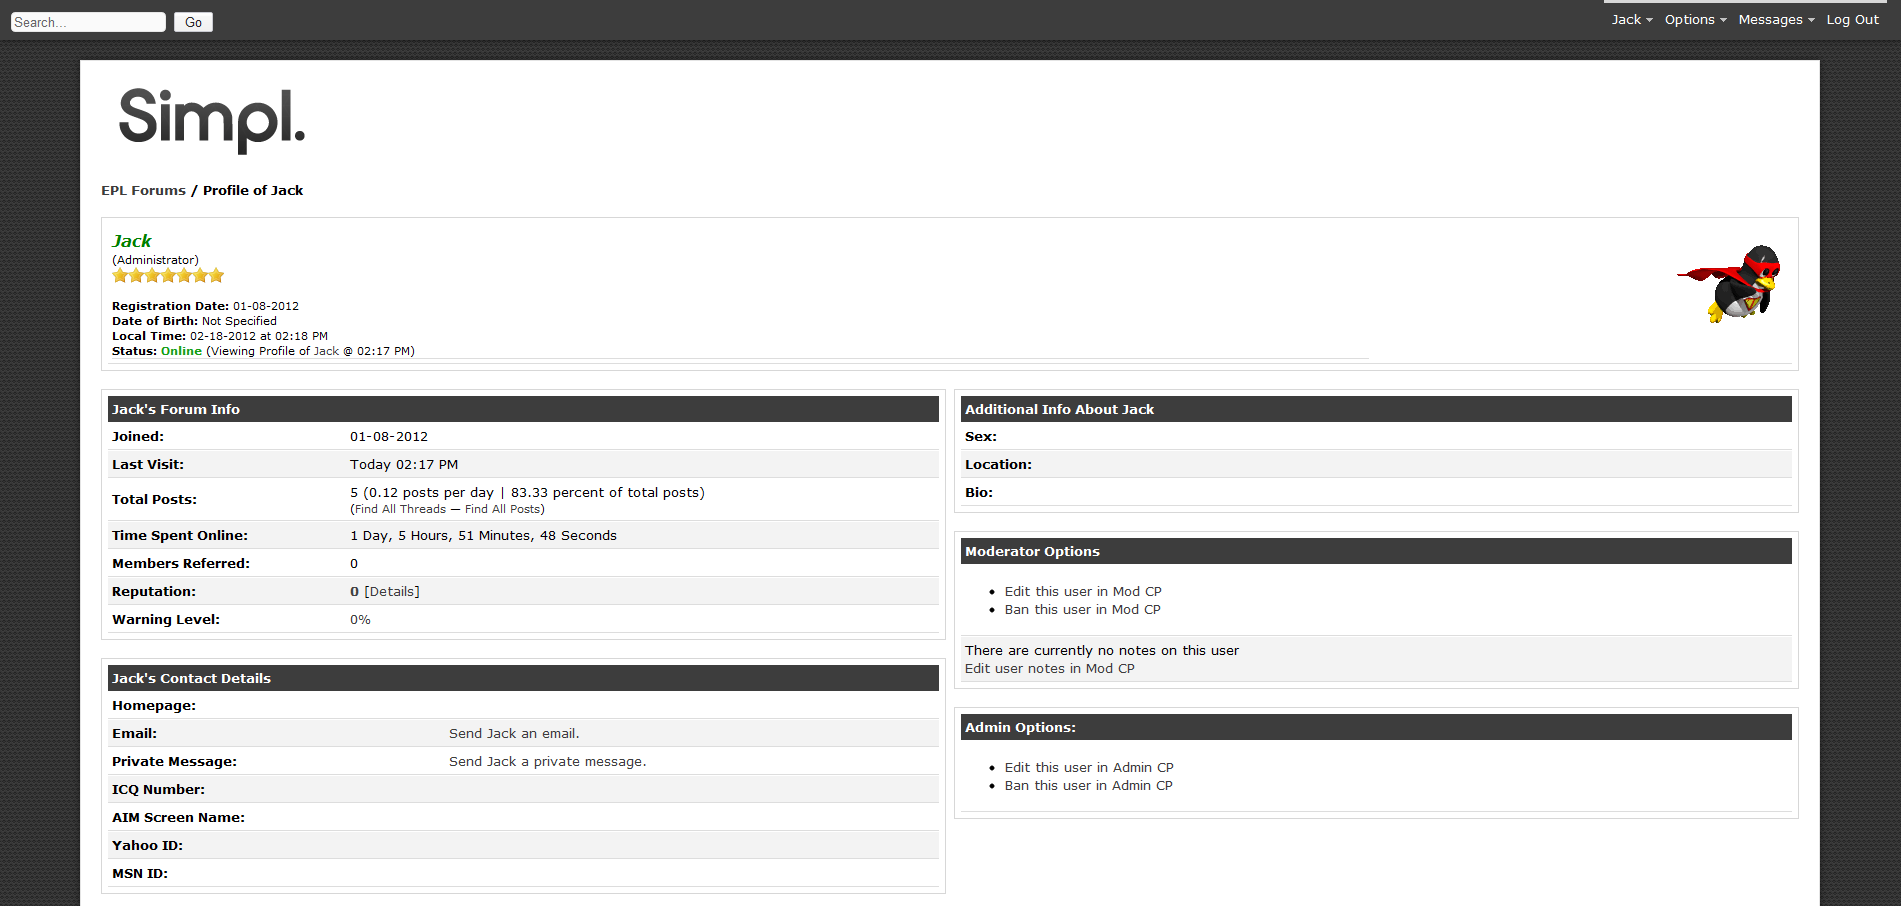This screenshot has height=906, width=1901.
Task: Click Send Jack an email link
Action: (513, 734)
